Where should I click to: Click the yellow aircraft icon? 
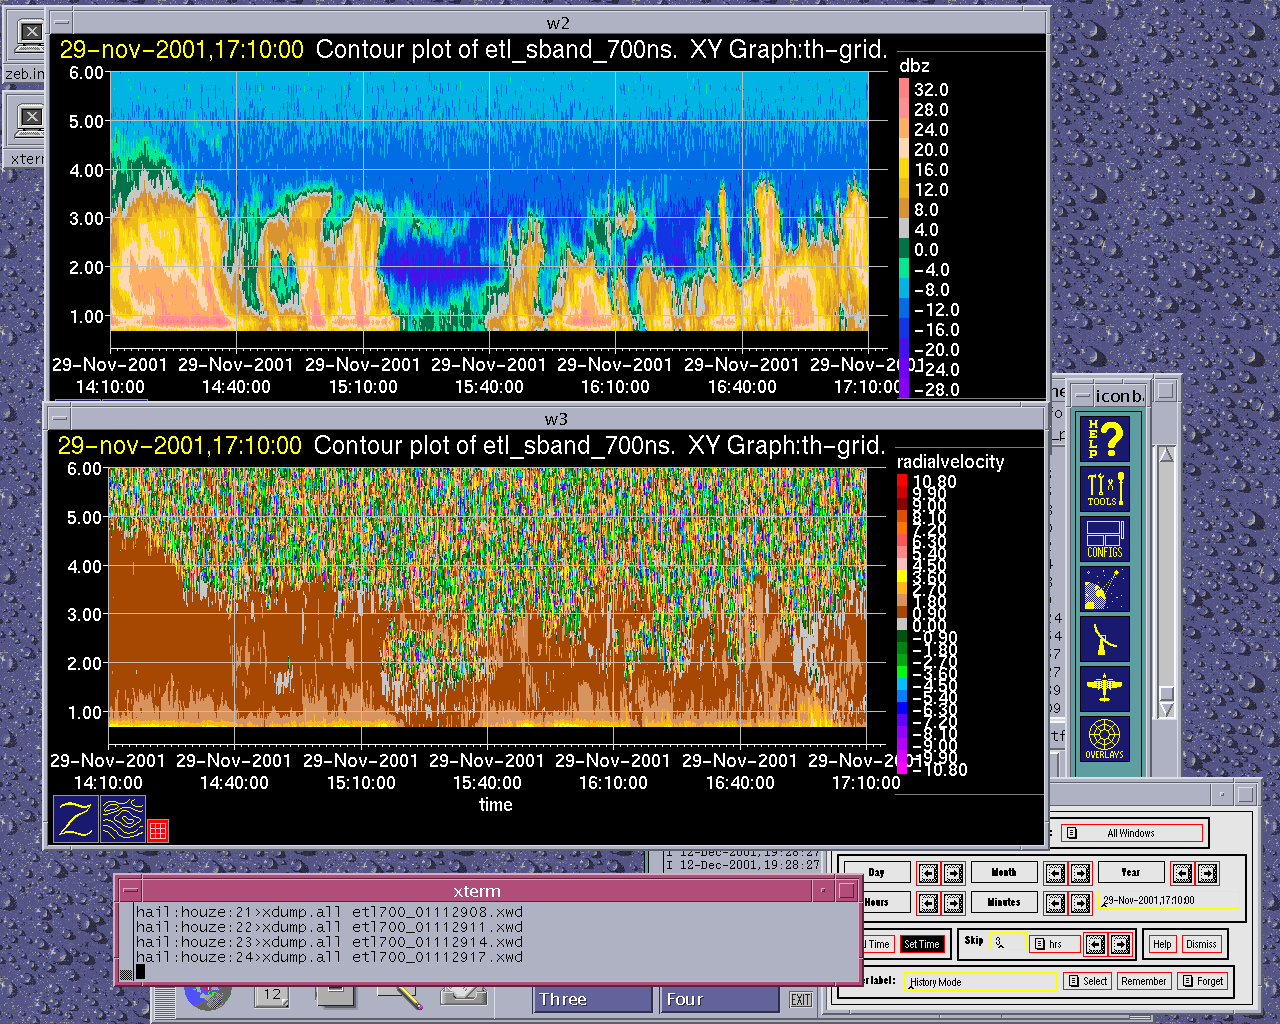pos(1105,689)
